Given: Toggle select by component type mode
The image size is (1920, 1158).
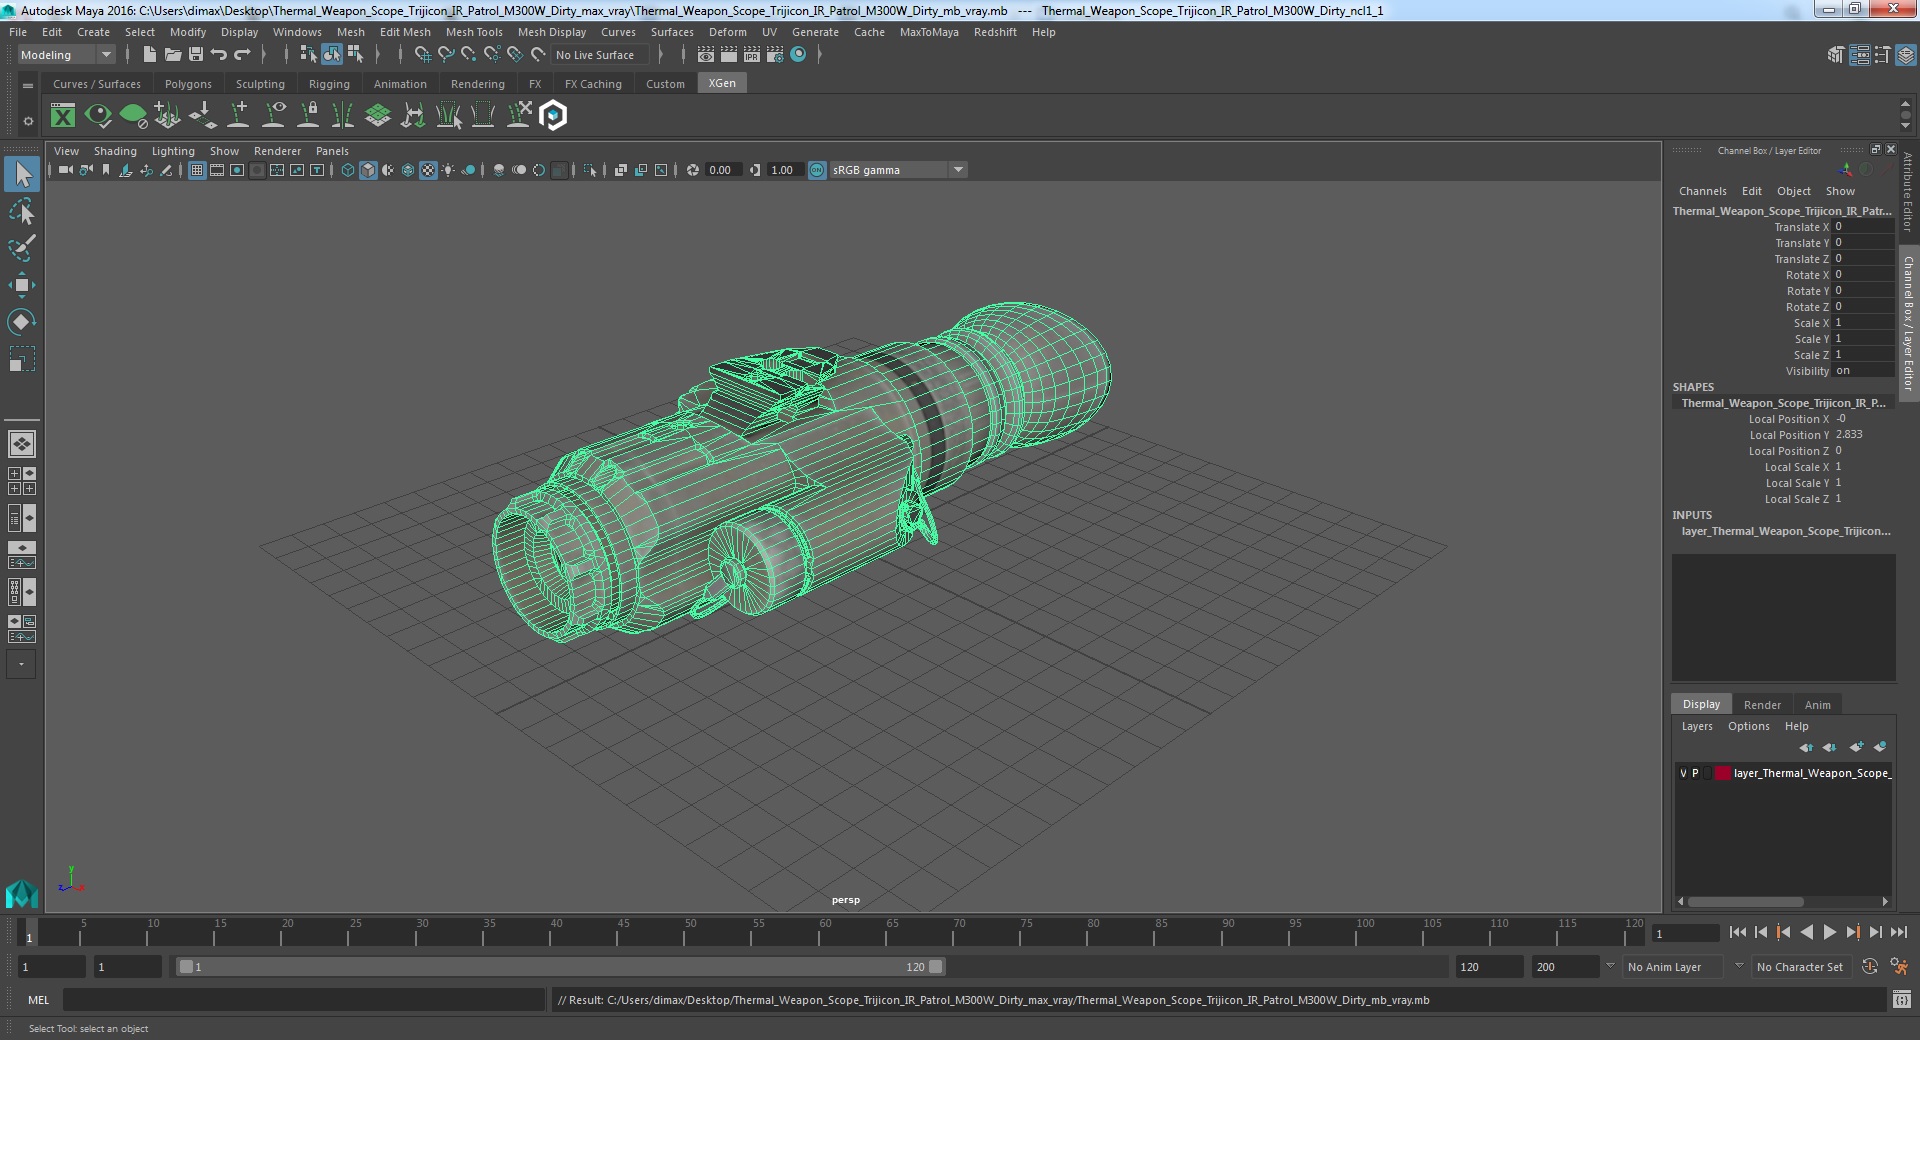Looking at the screenshot, I should pyautogui.click(x=355, y=55).
